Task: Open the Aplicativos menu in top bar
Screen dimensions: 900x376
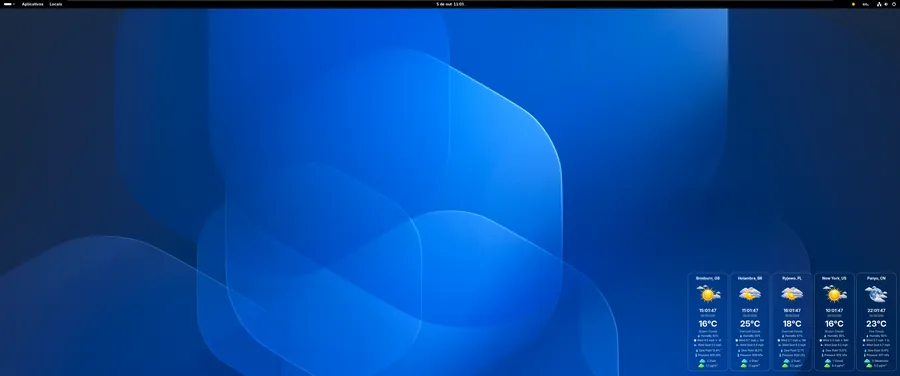Action: click(33, 4)
